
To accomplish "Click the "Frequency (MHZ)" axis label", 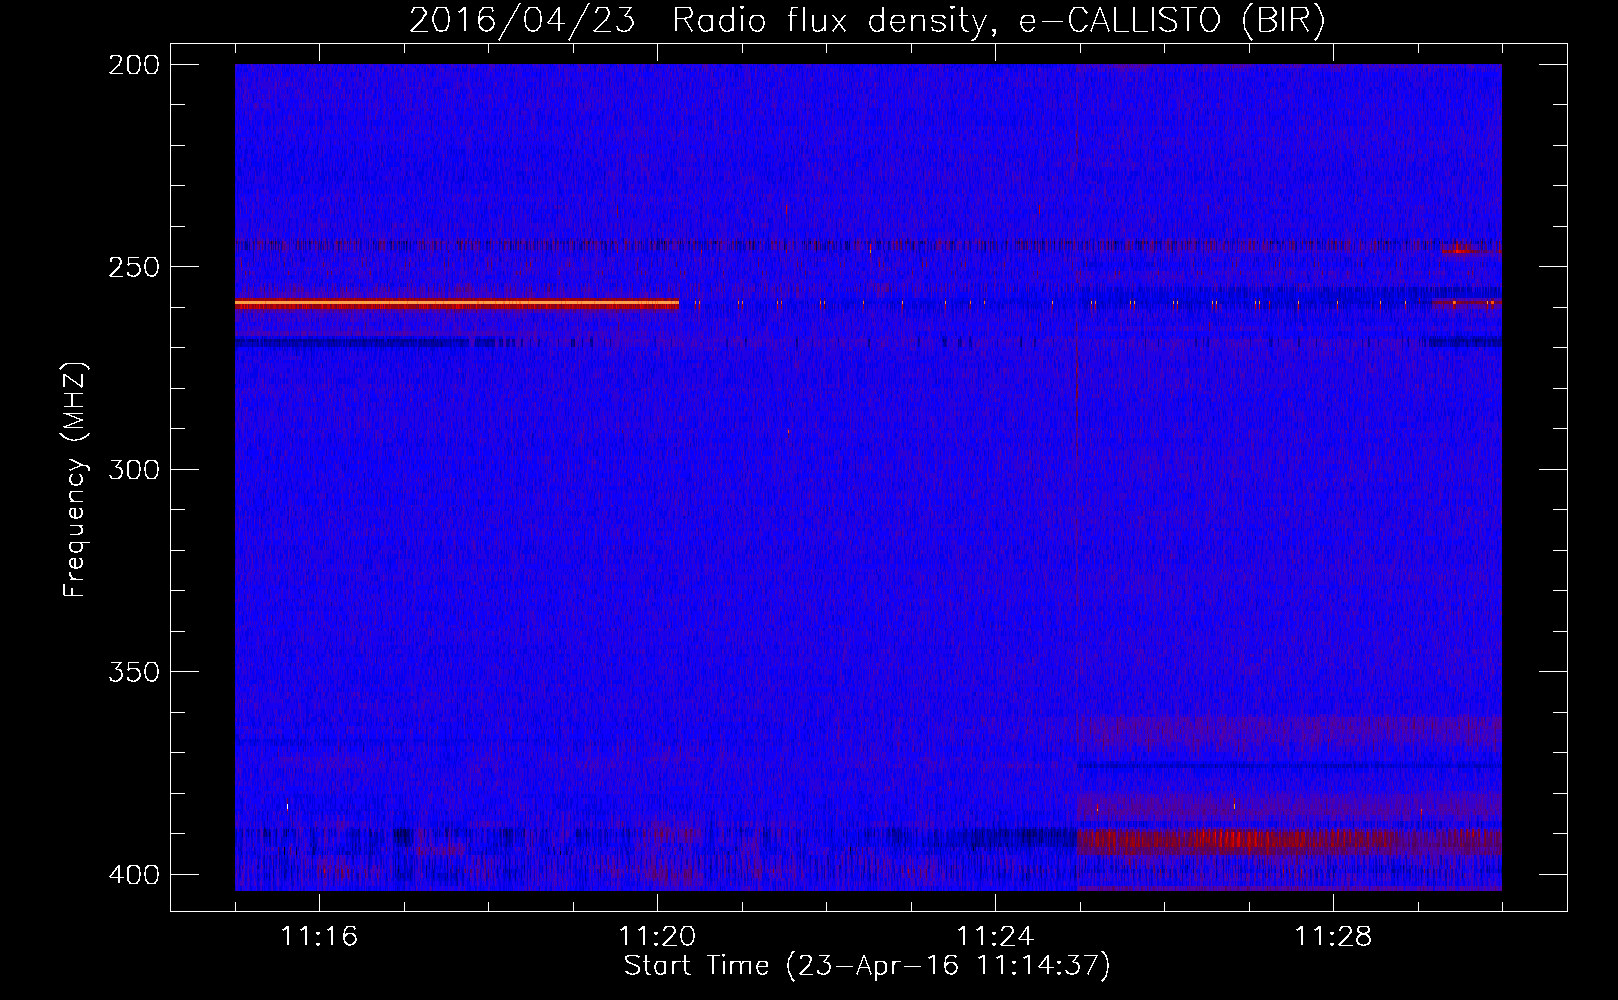I will [x=76, y=480].
